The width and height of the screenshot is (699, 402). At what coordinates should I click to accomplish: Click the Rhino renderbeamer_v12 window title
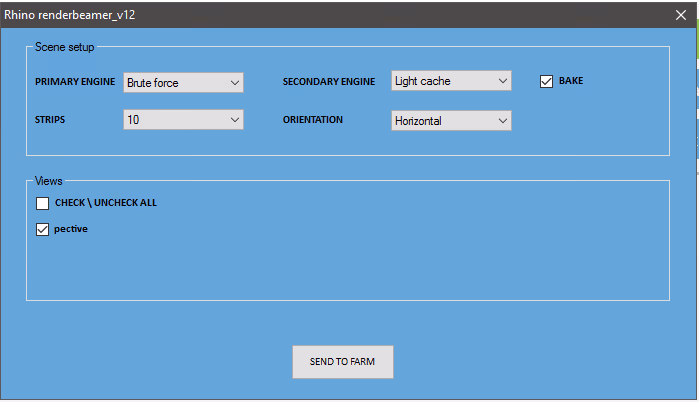click(x=70, y=15)
